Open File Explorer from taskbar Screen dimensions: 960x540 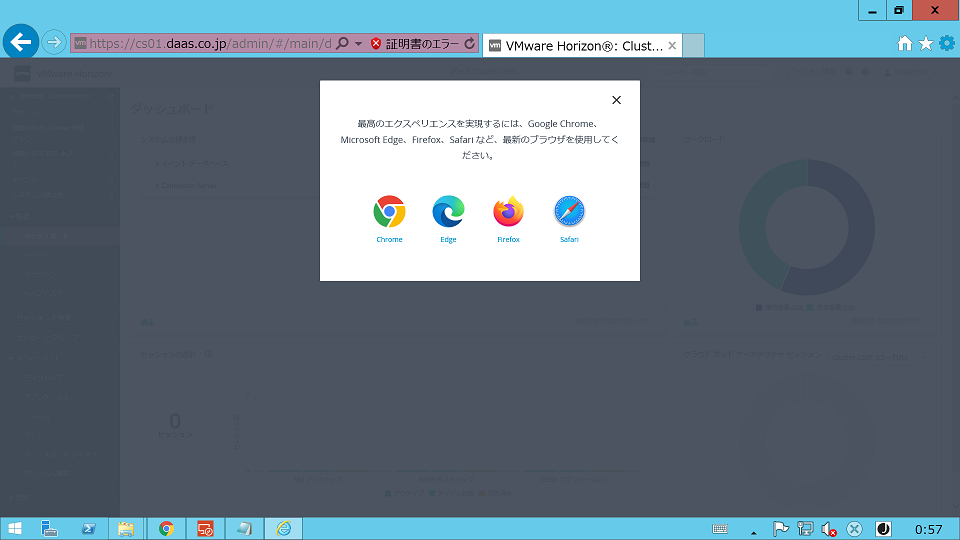126,528
